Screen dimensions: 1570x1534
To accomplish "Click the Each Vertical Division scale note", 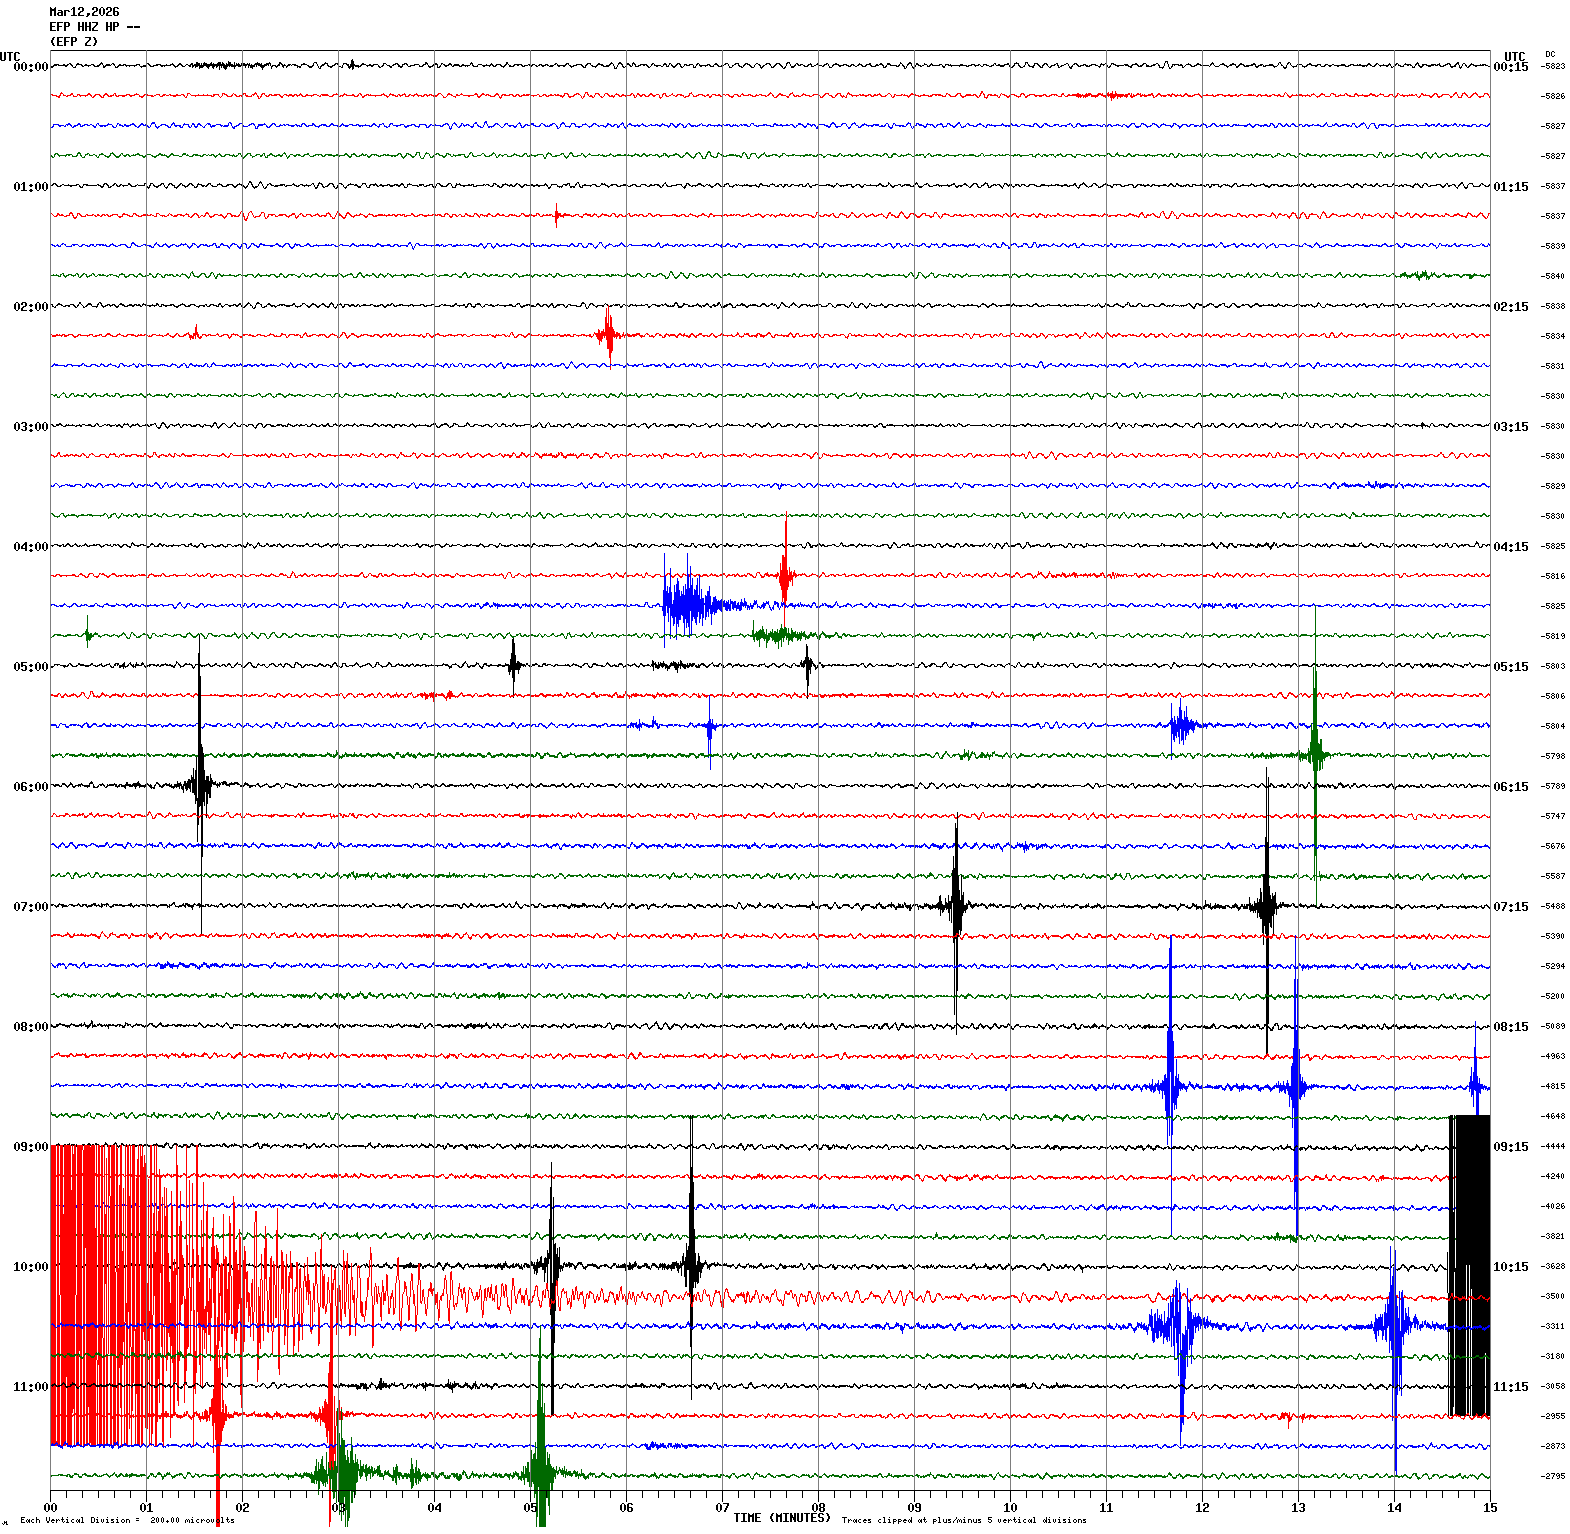I will coord(127,1520).
